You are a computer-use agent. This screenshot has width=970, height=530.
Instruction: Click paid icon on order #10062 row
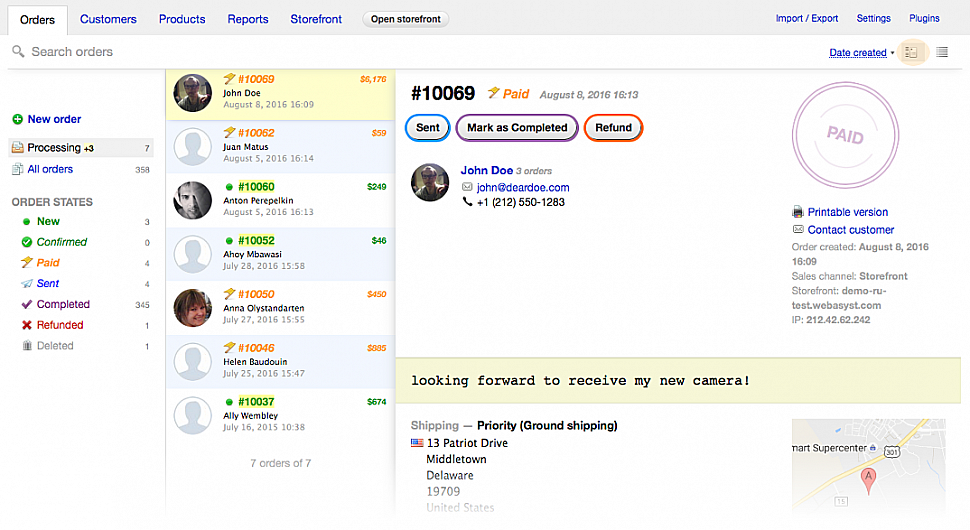(230, 132)
